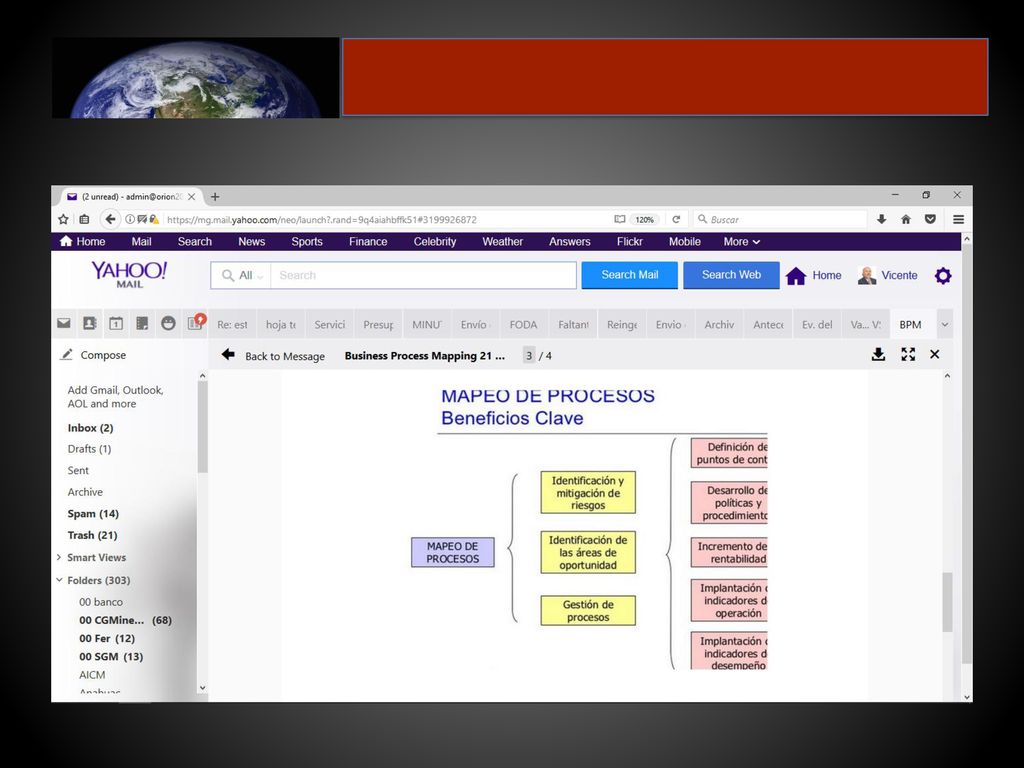Switch to the Archiv tab
Viewport: 1024px width, 768px height.
719,325
